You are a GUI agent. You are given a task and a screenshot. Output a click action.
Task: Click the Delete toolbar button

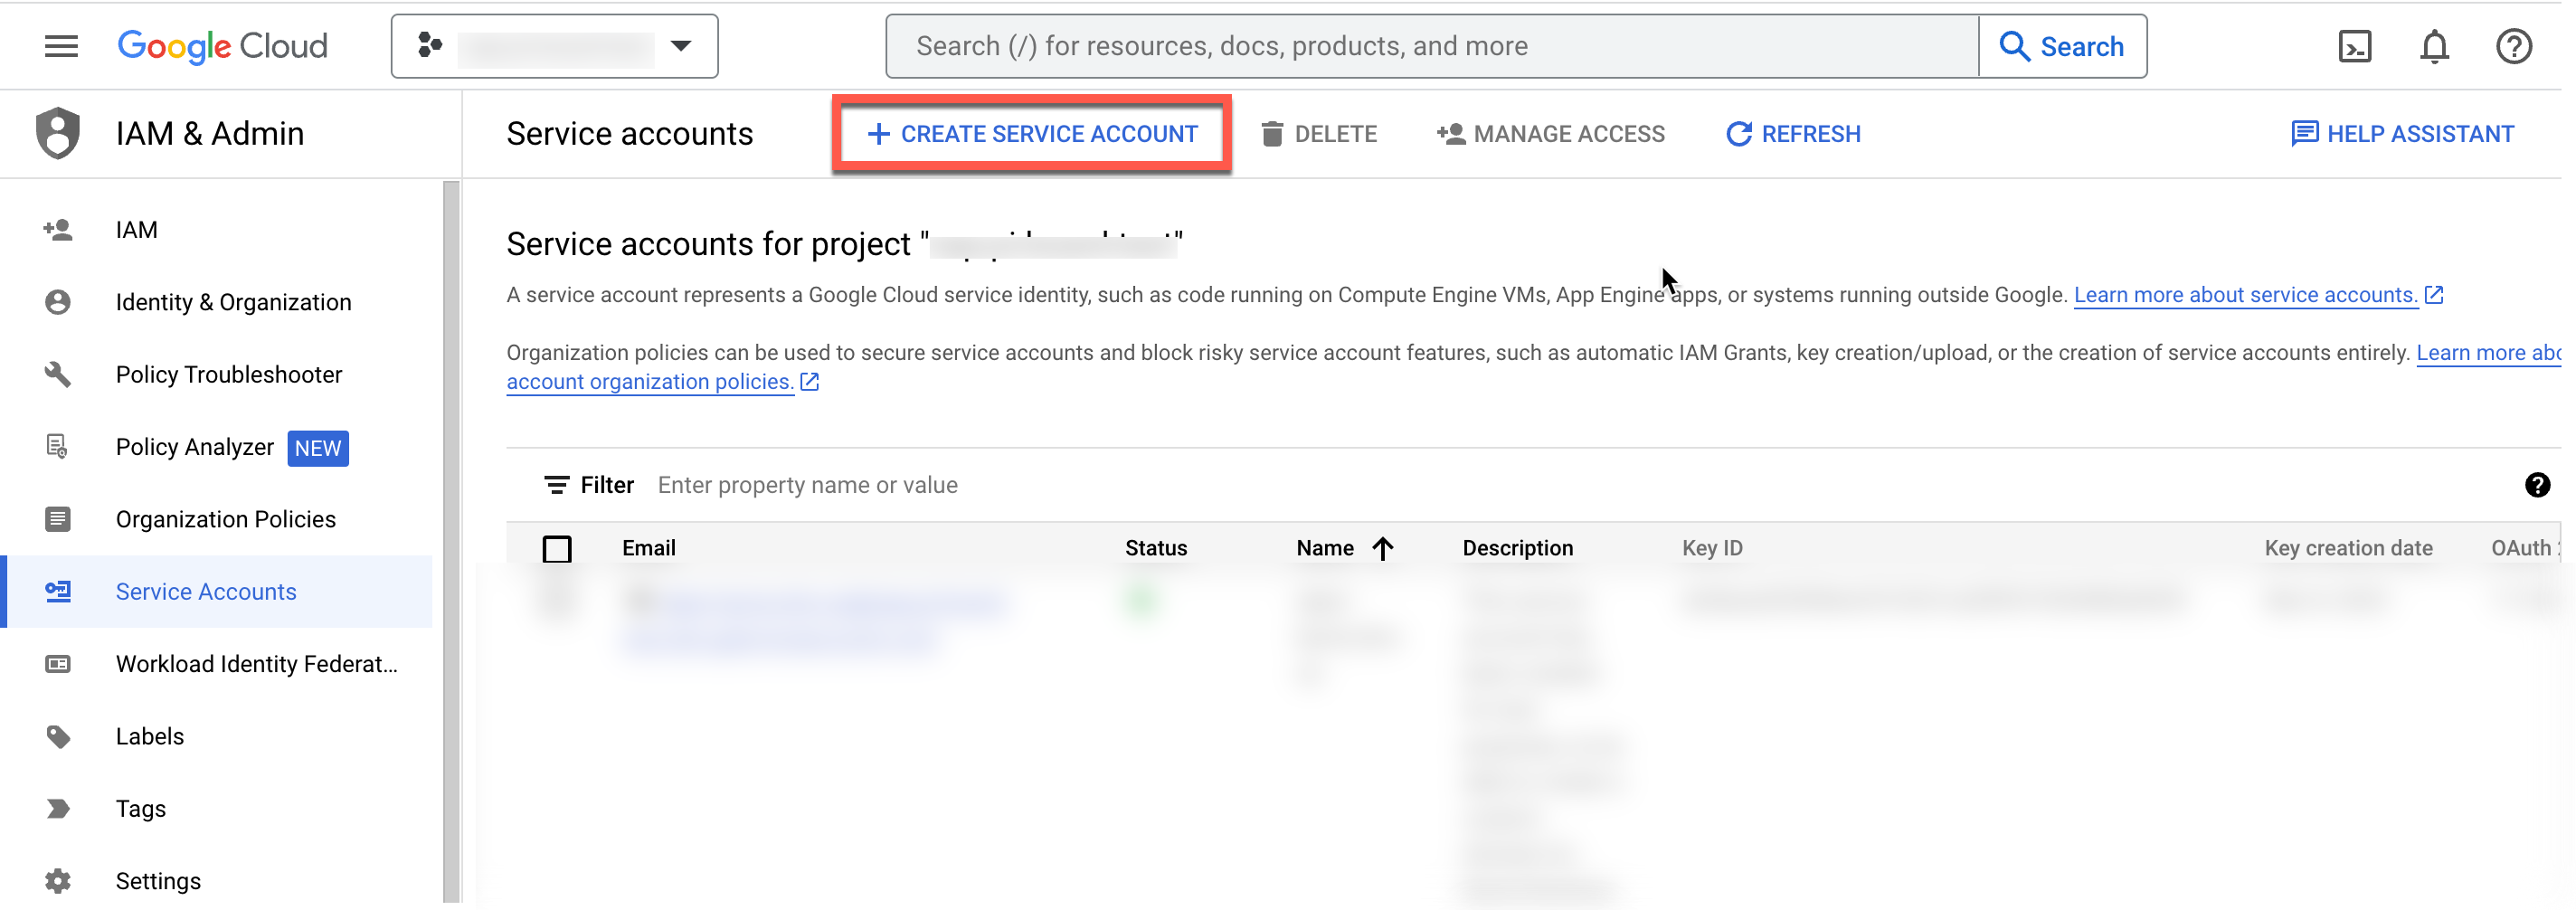1319,134
